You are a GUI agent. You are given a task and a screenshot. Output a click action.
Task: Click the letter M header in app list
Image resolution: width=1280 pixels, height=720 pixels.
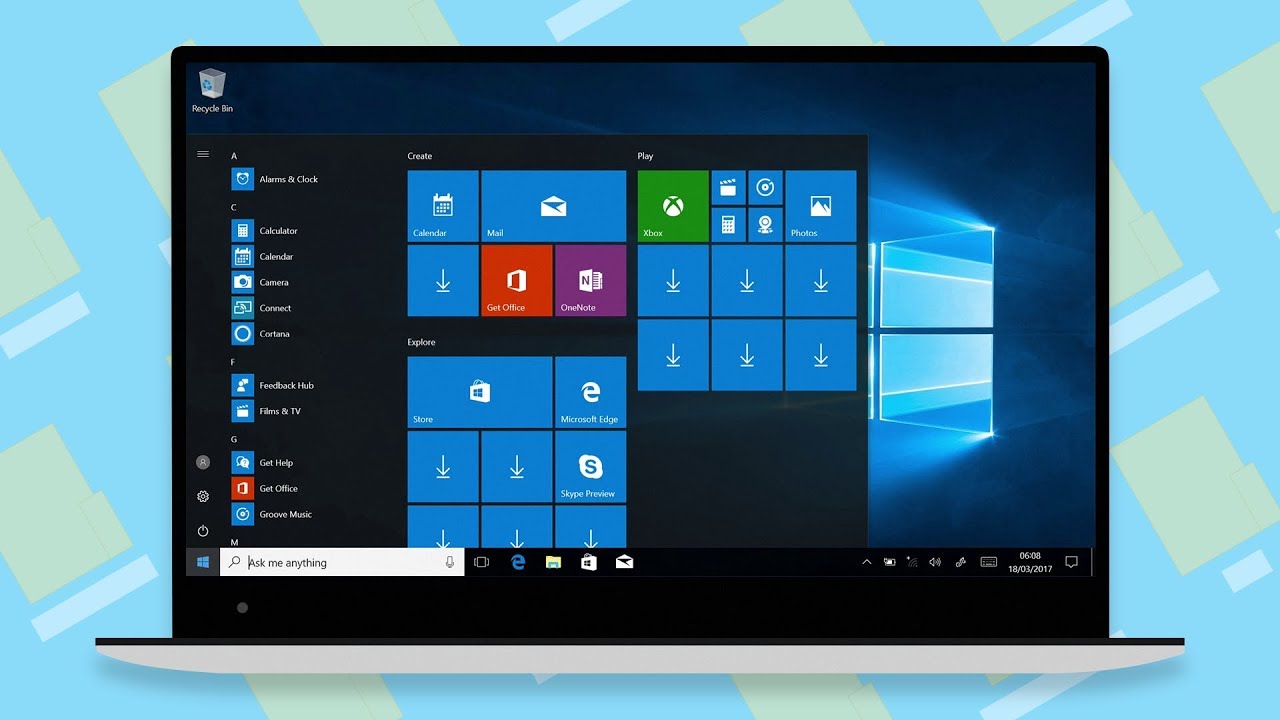point(234,542)
